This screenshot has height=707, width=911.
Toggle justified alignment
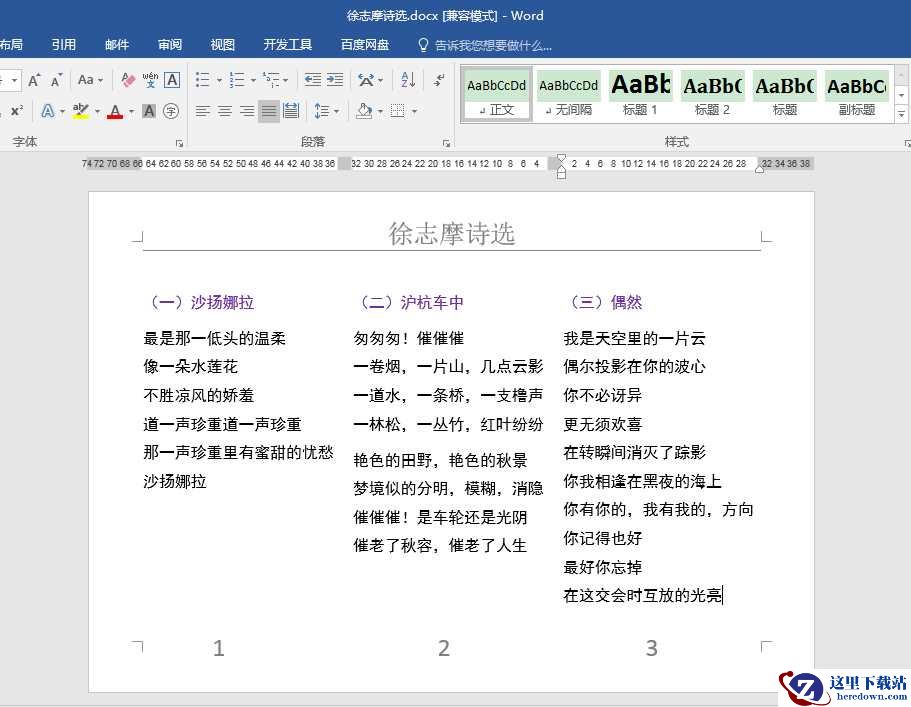tap(268, 110)
